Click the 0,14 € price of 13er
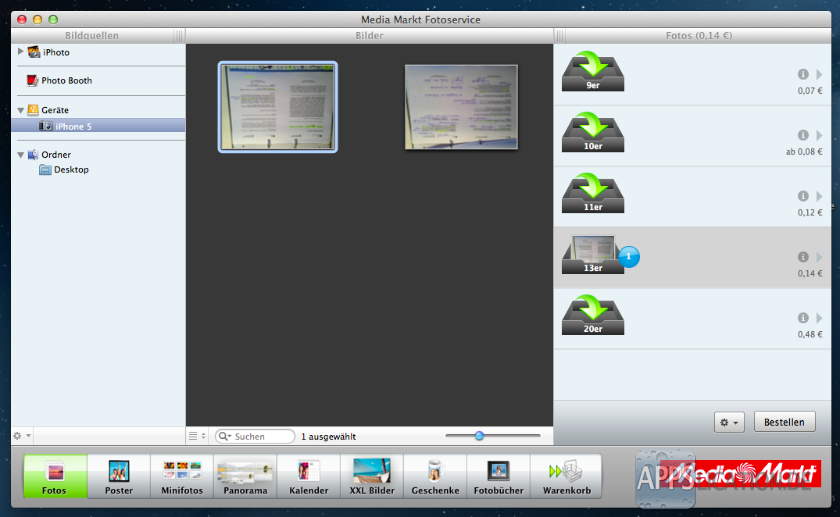The image size is (840, 517). click(809, 273)
